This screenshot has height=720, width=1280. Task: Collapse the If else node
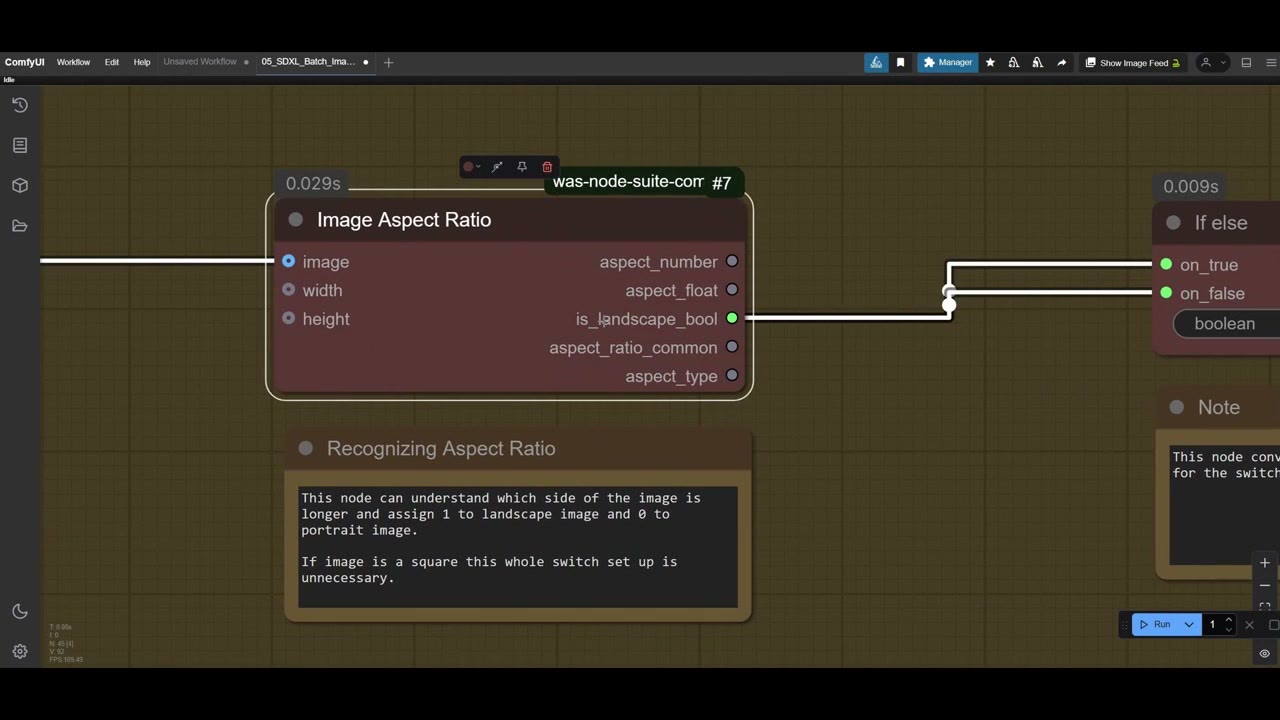click(1174, 223)
